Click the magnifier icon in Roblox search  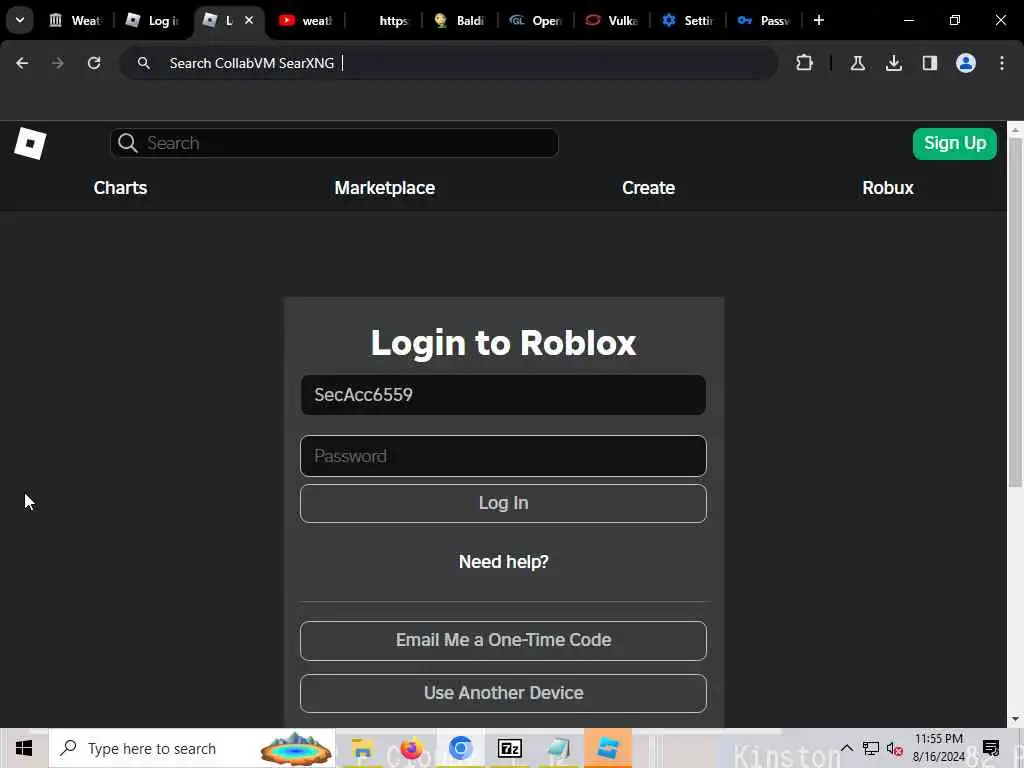click(128, 143)
